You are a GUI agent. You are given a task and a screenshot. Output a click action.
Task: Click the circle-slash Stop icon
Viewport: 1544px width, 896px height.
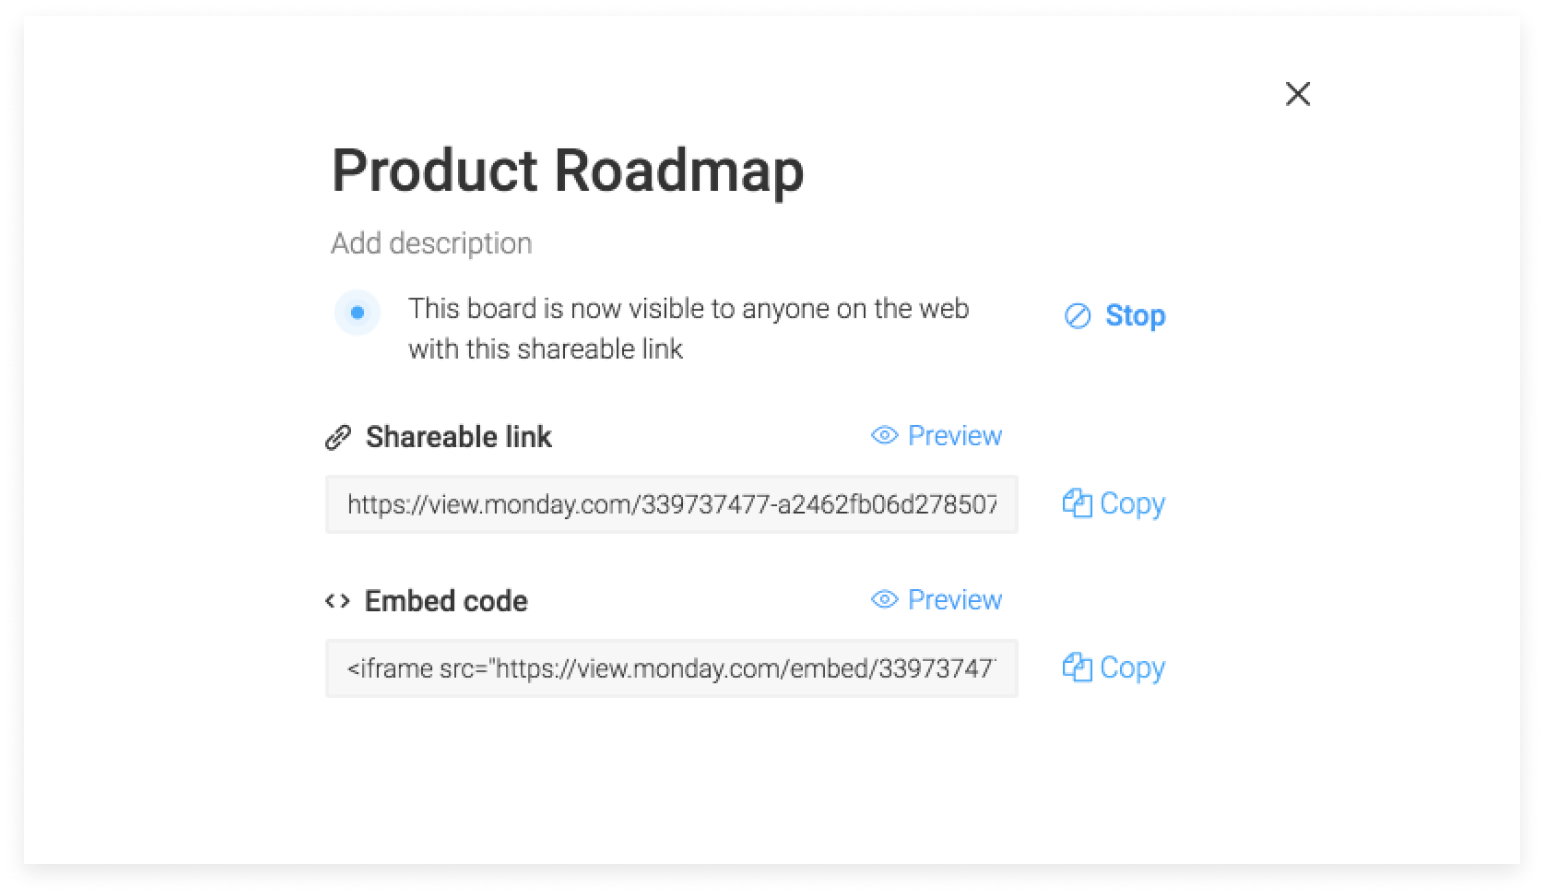pos(1077,316)
